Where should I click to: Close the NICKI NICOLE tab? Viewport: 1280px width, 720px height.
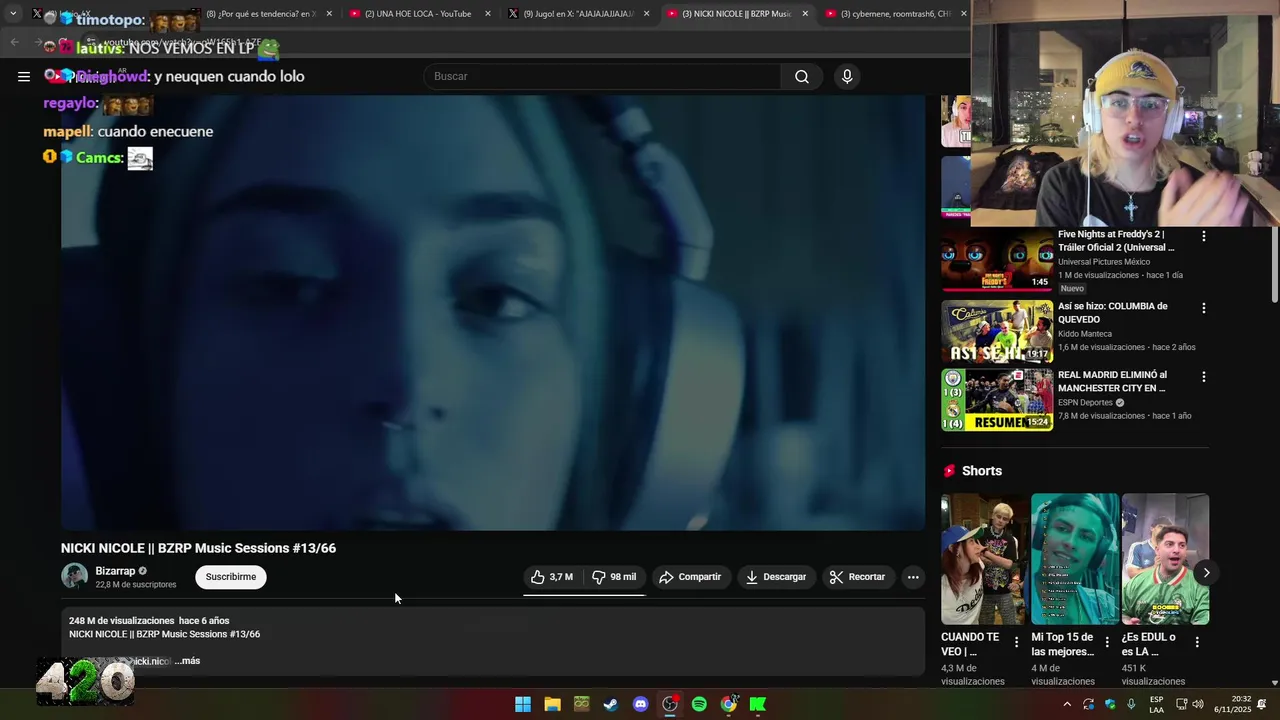[805, 14]
